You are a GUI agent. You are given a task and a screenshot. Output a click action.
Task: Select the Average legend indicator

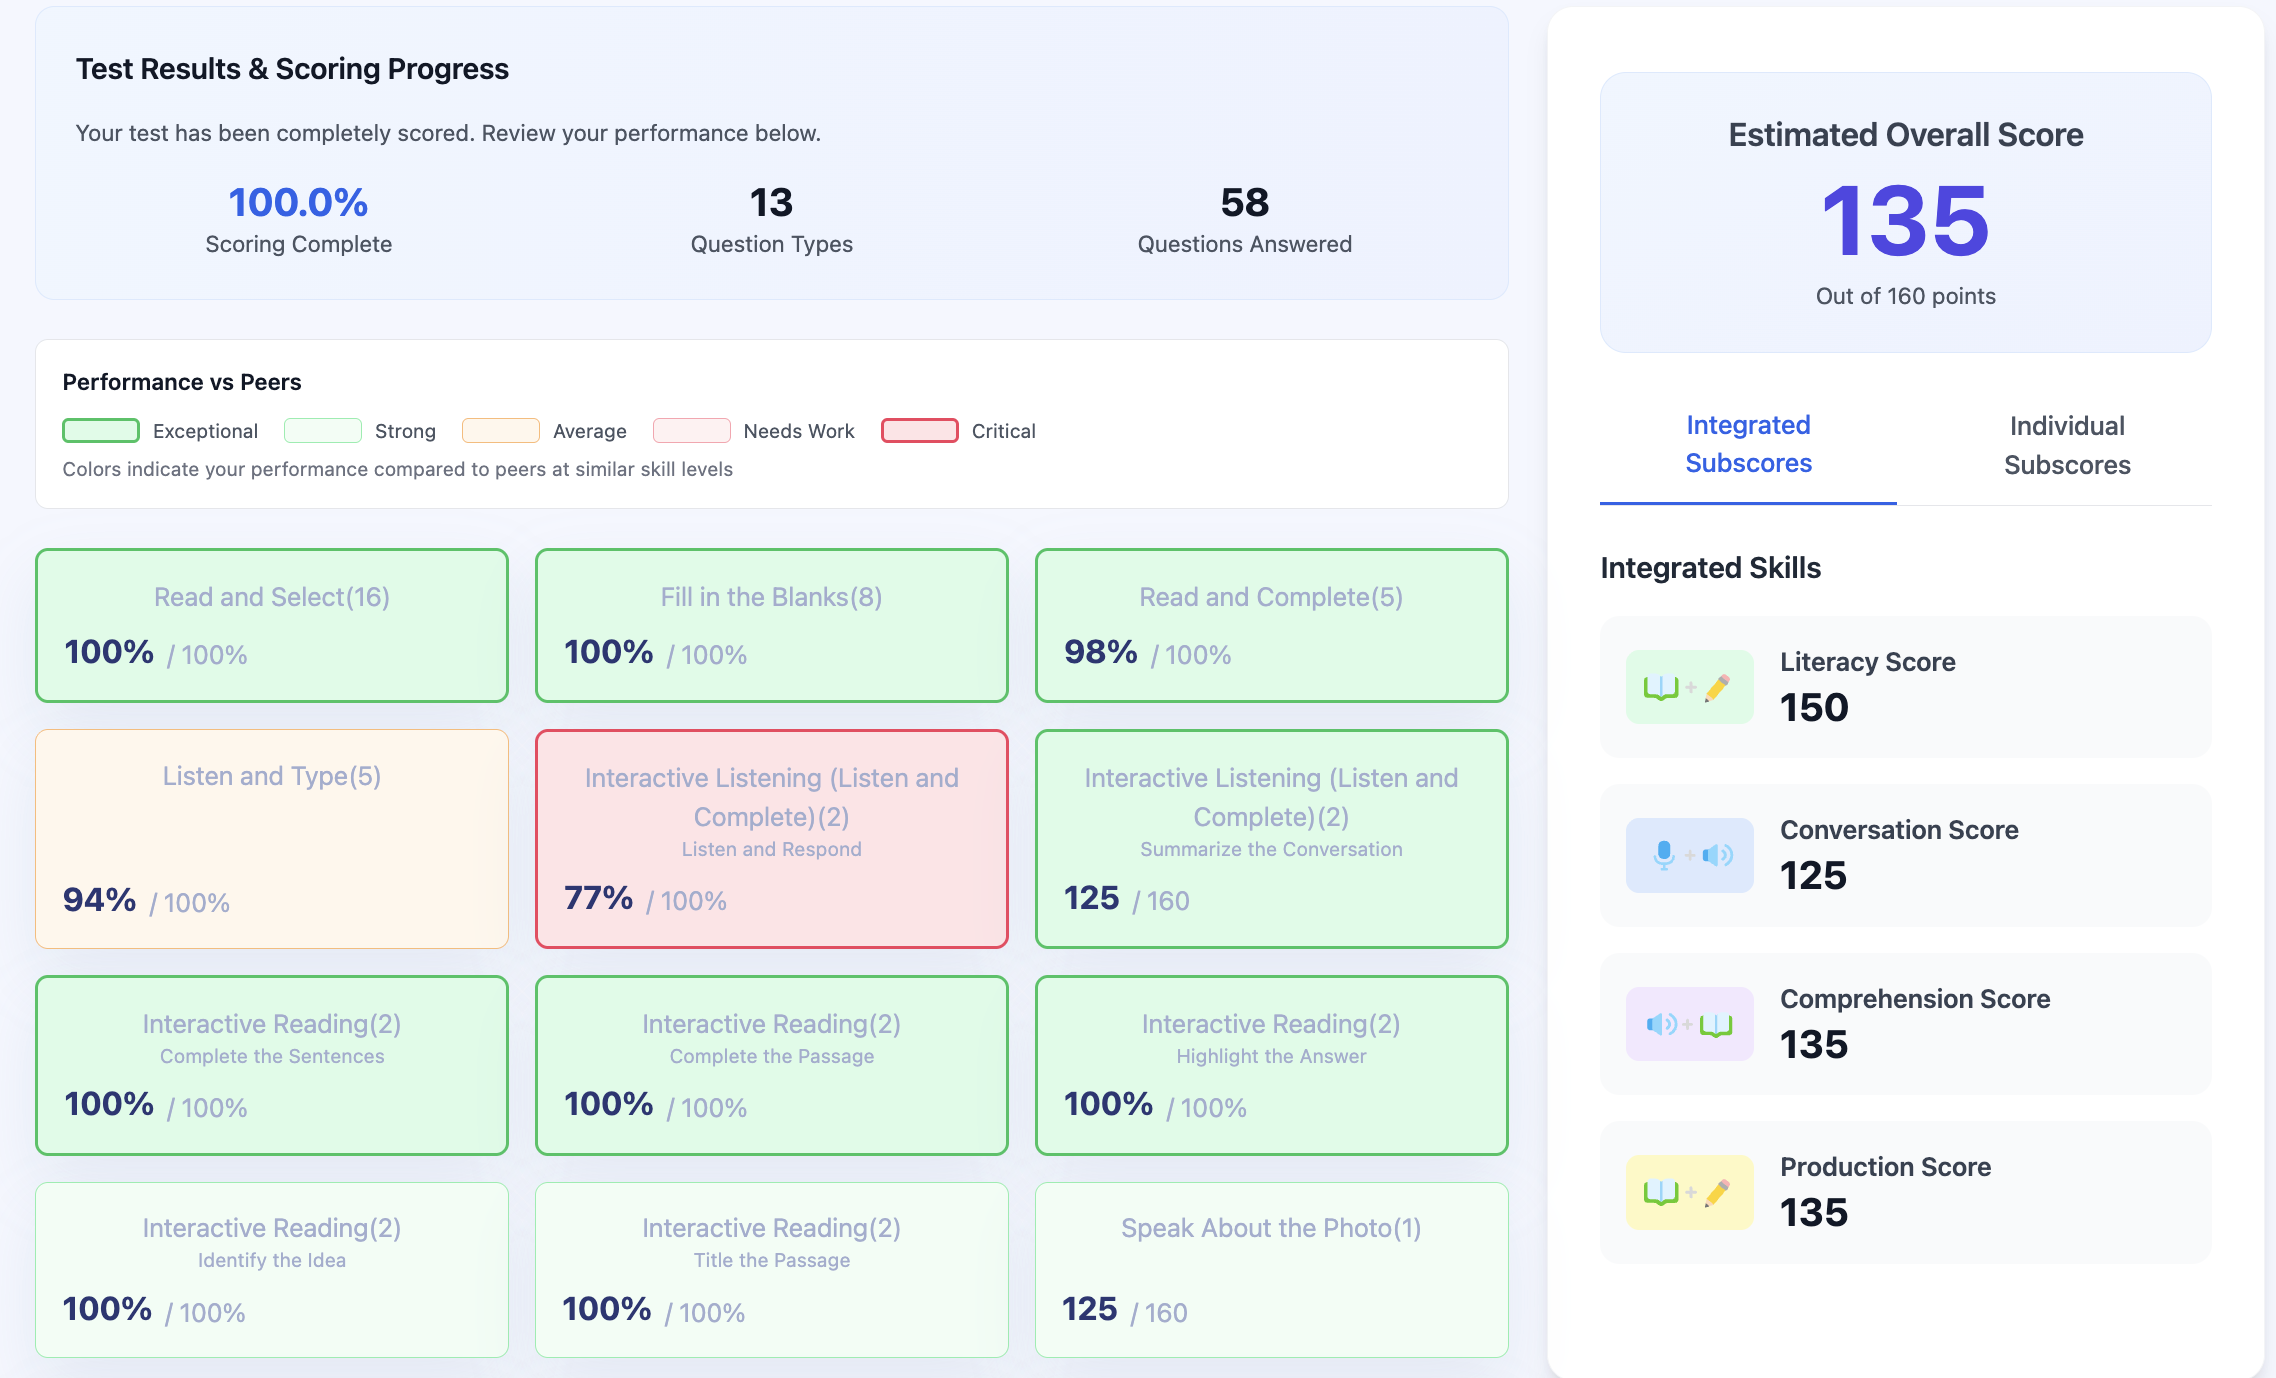point(500,430)
